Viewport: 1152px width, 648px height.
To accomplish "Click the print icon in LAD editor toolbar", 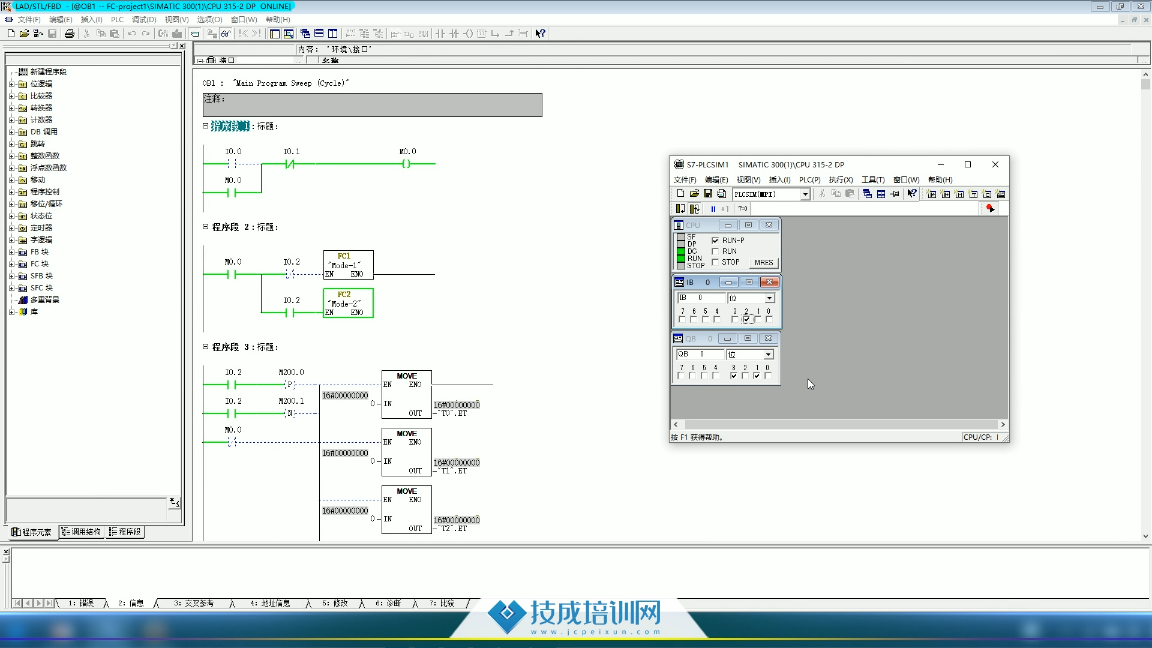I will (x=69, y=33).
